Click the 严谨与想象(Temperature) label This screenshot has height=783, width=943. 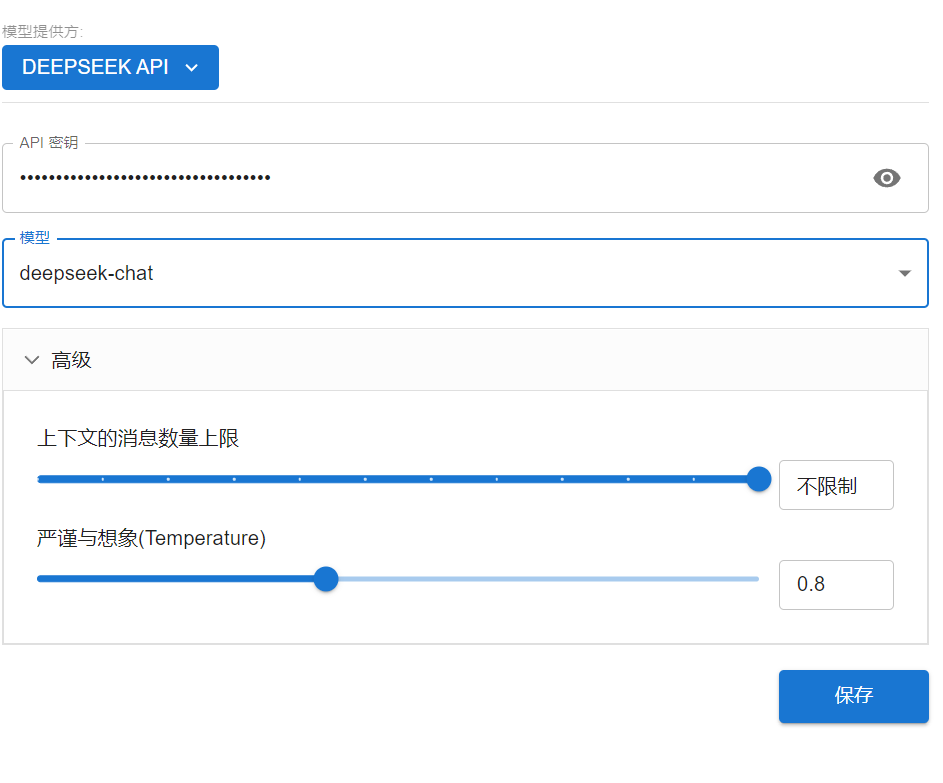click(151, 538)
